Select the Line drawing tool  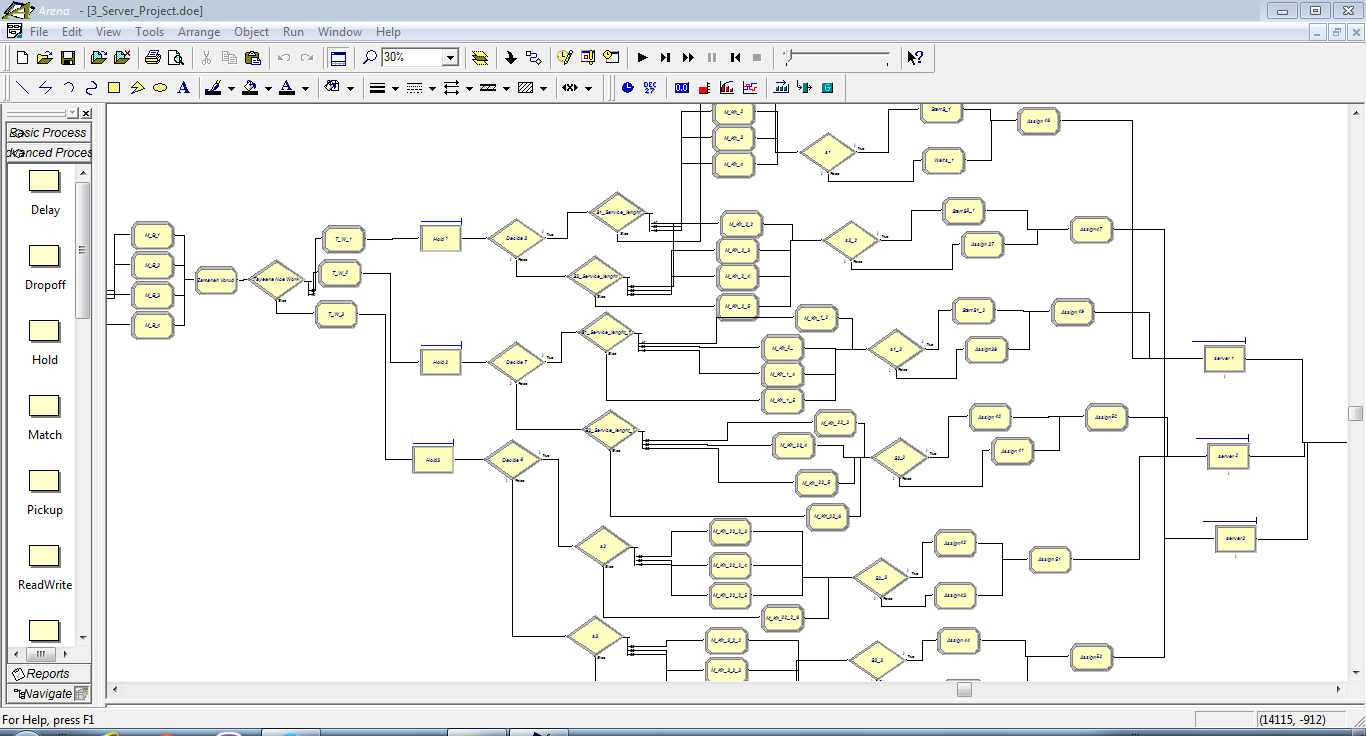coord(22,88)
